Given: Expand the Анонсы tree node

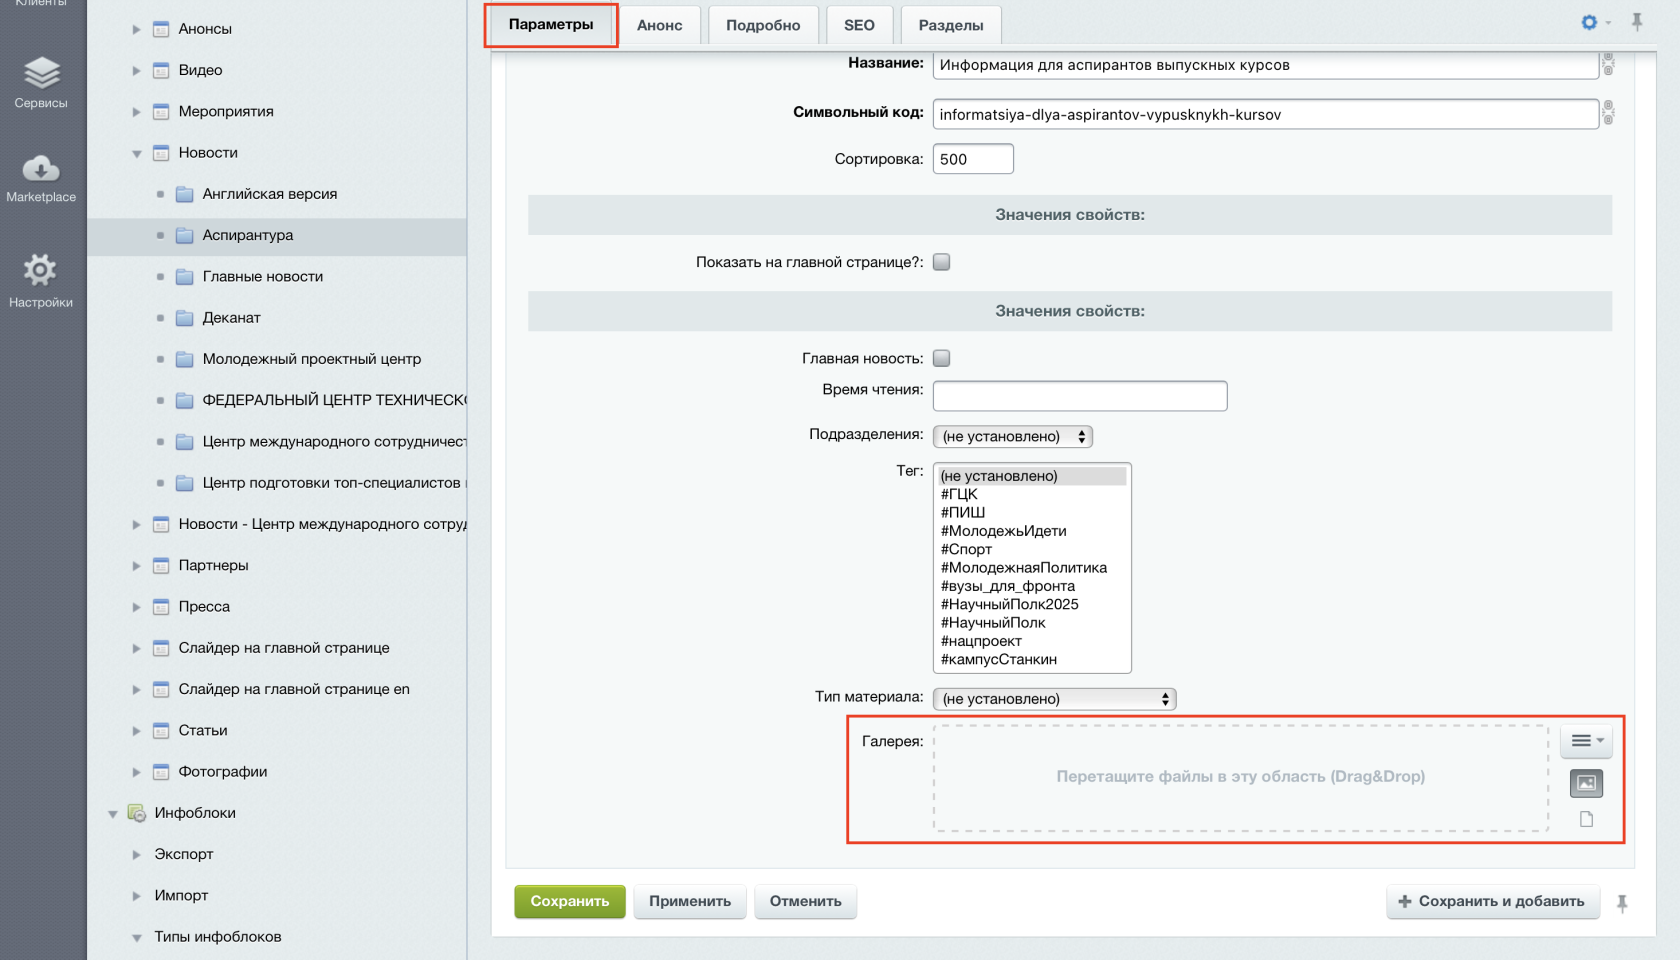Looking at the screenshot, I should [137, 30].
